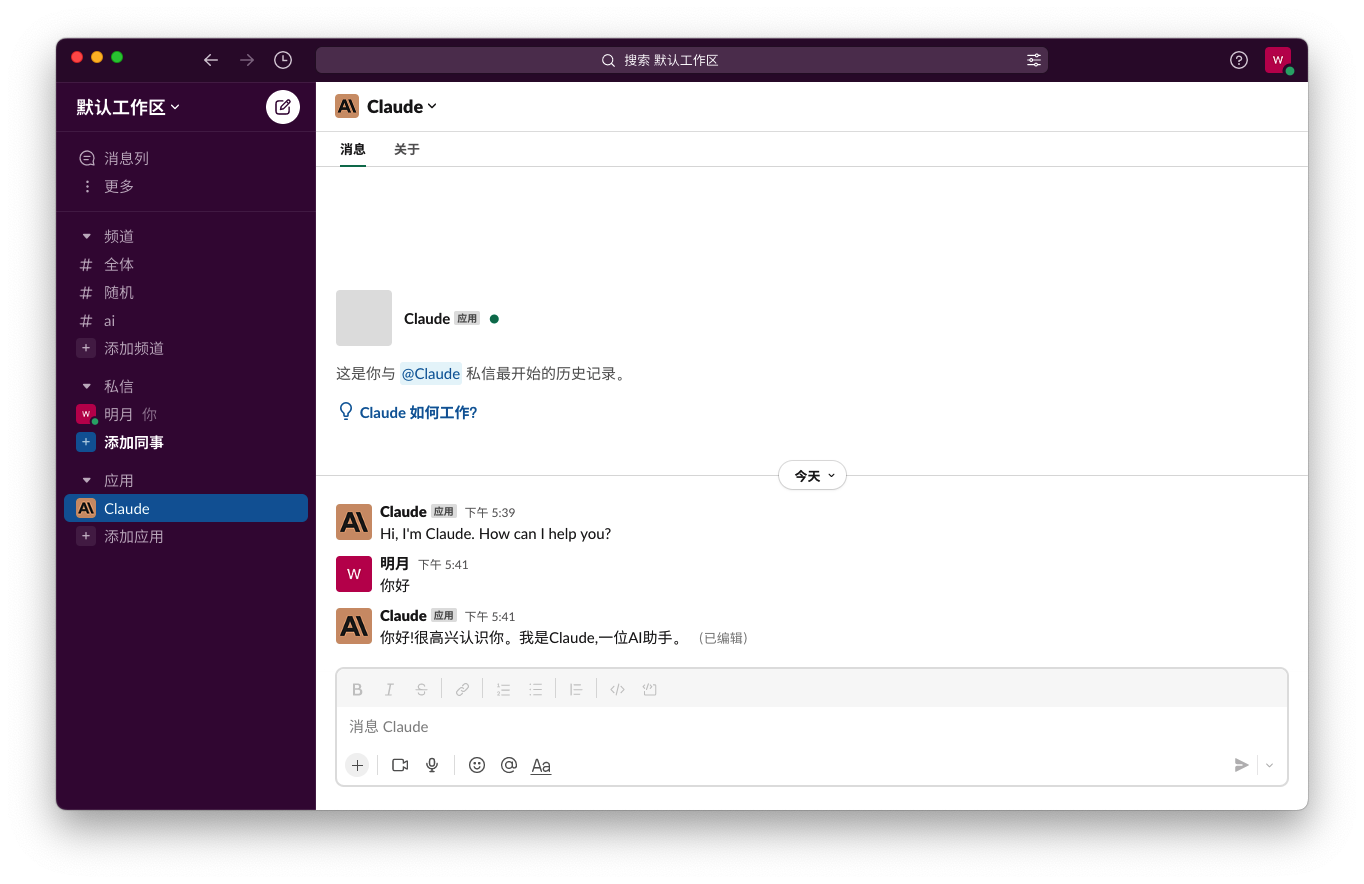The image size is (1364, 884).
Task: Go back in history with left arrow
Action: [x=211, y=60]
